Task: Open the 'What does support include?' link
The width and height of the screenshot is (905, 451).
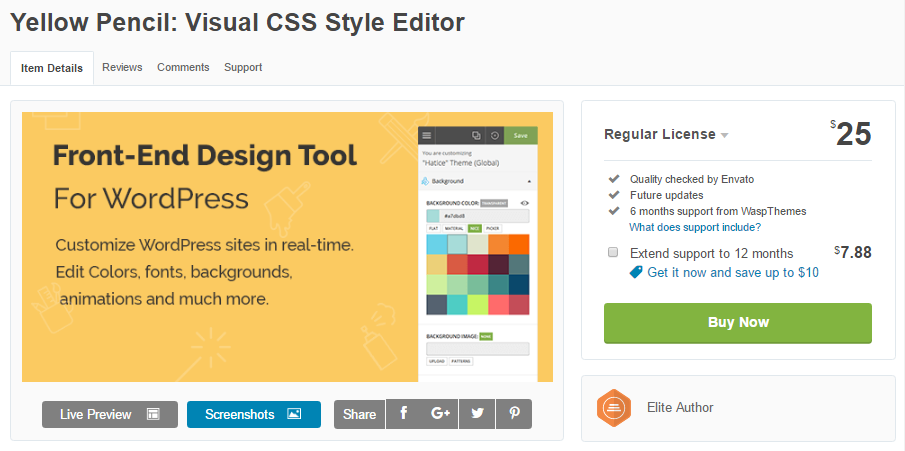Action: point(695,228)
